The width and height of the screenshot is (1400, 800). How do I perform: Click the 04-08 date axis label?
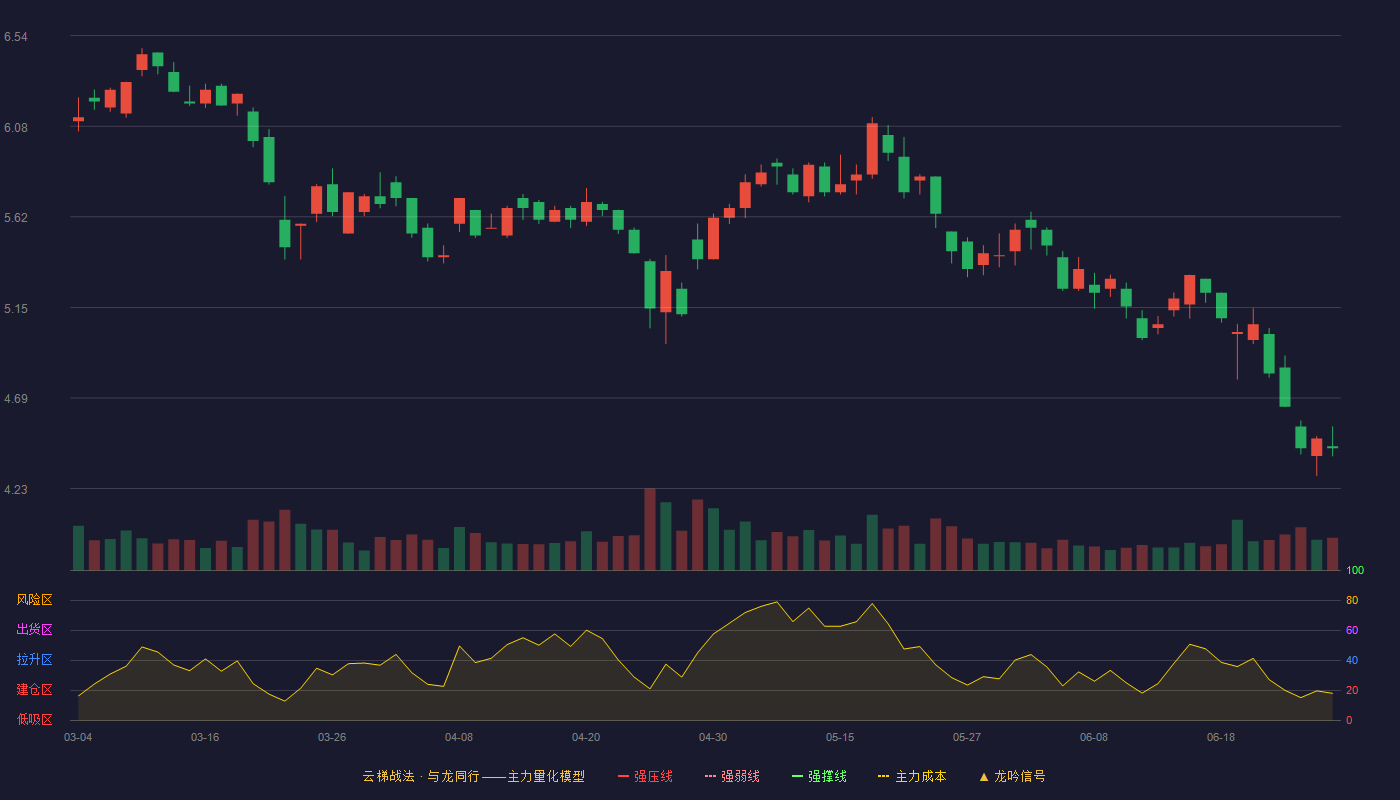point(459,737)
